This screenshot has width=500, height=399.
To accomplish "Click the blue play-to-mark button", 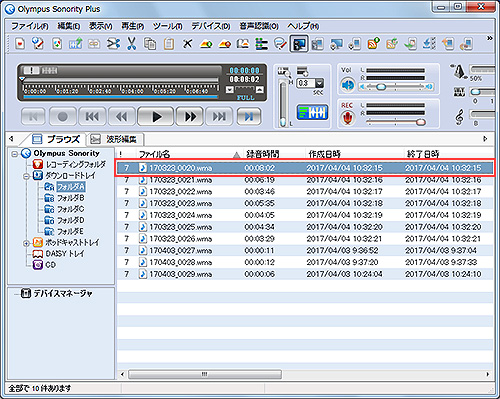I will tap(249, 116).
